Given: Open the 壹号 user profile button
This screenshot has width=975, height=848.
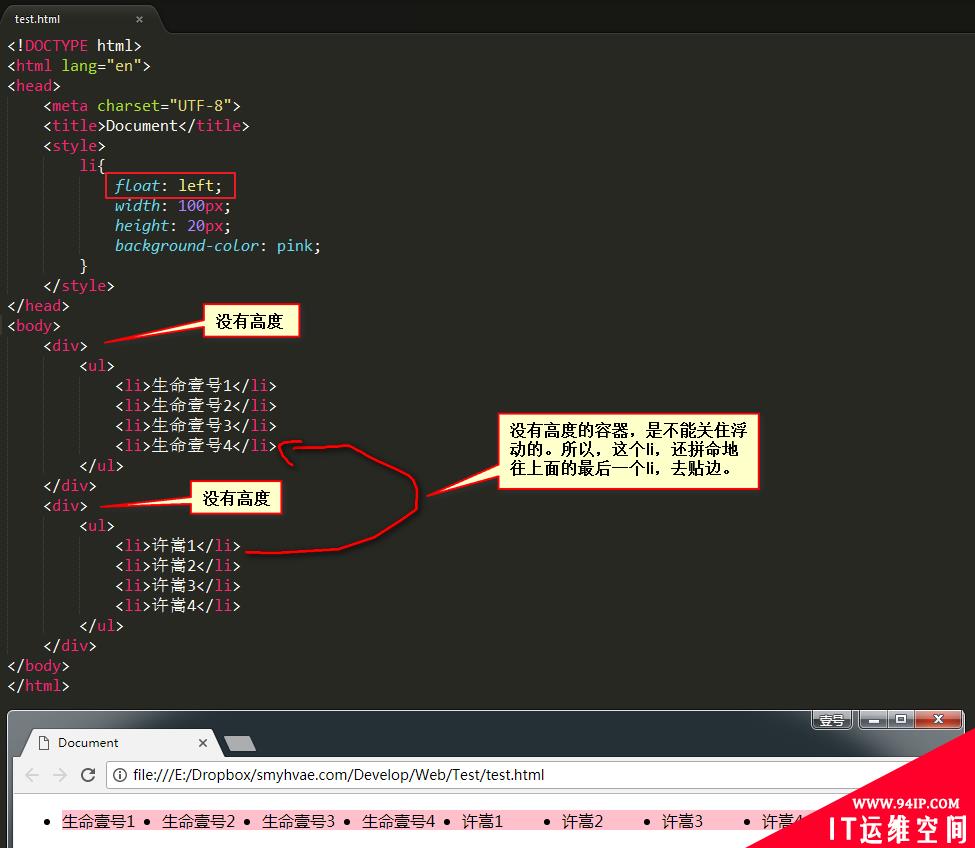Looking at the screenshot, I should coord(831,720).
